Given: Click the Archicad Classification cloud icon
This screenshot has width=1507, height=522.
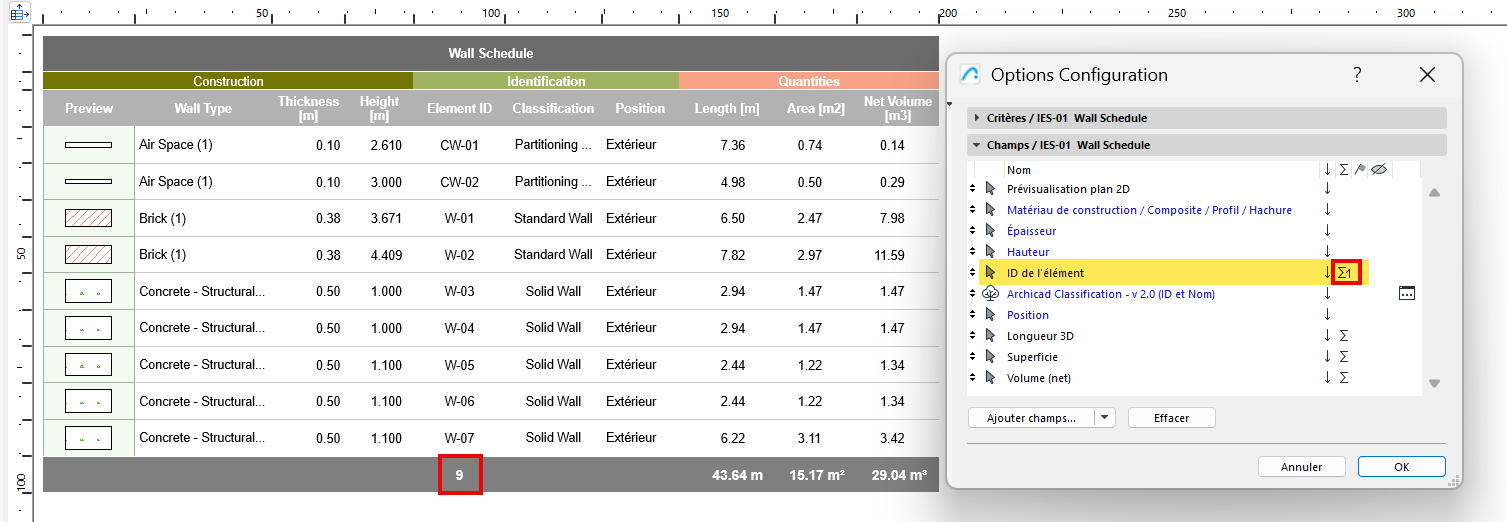Looking at the screenshot, I should [x=991, y=294].
